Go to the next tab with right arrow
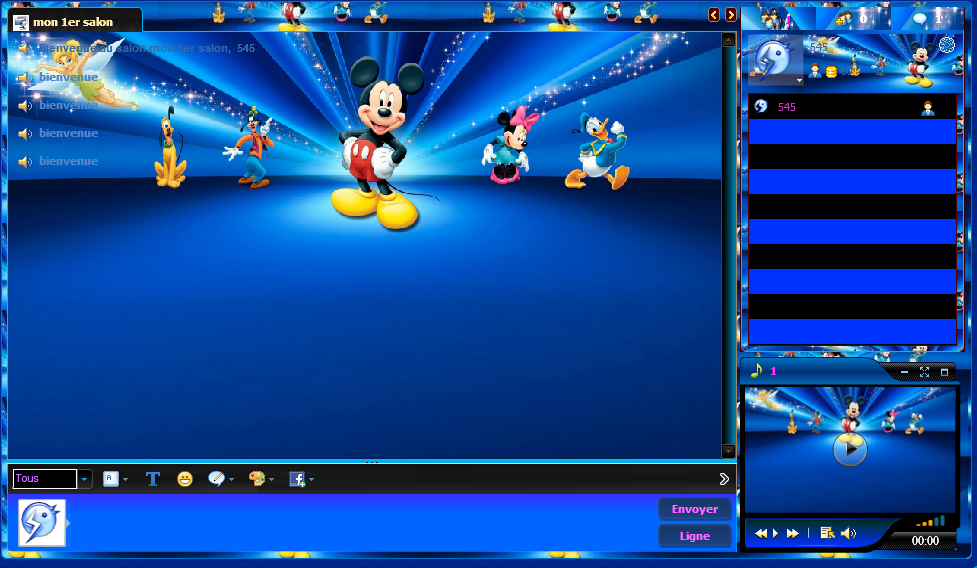The image size is (977, 568). pos(731,14)
